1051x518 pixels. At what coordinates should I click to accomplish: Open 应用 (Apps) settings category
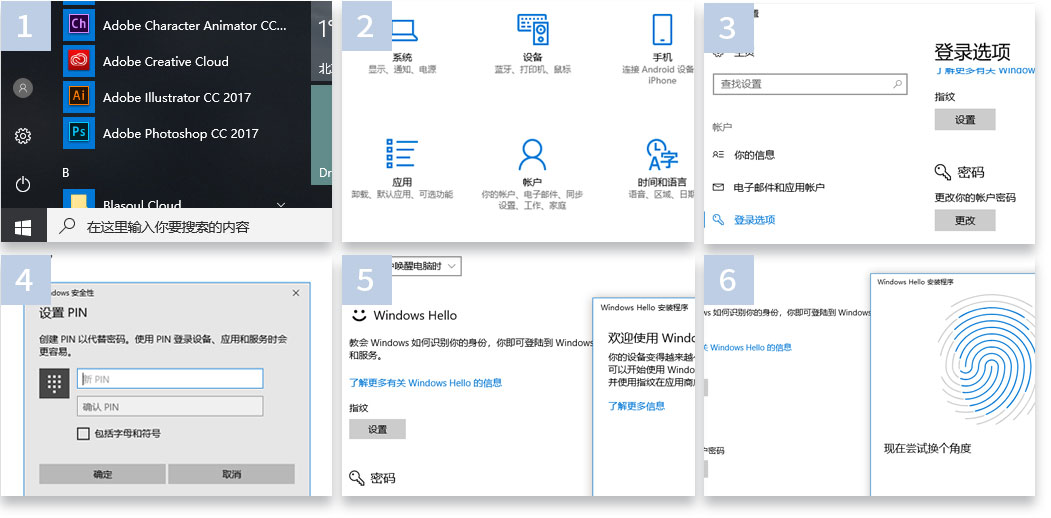(402, 169)
